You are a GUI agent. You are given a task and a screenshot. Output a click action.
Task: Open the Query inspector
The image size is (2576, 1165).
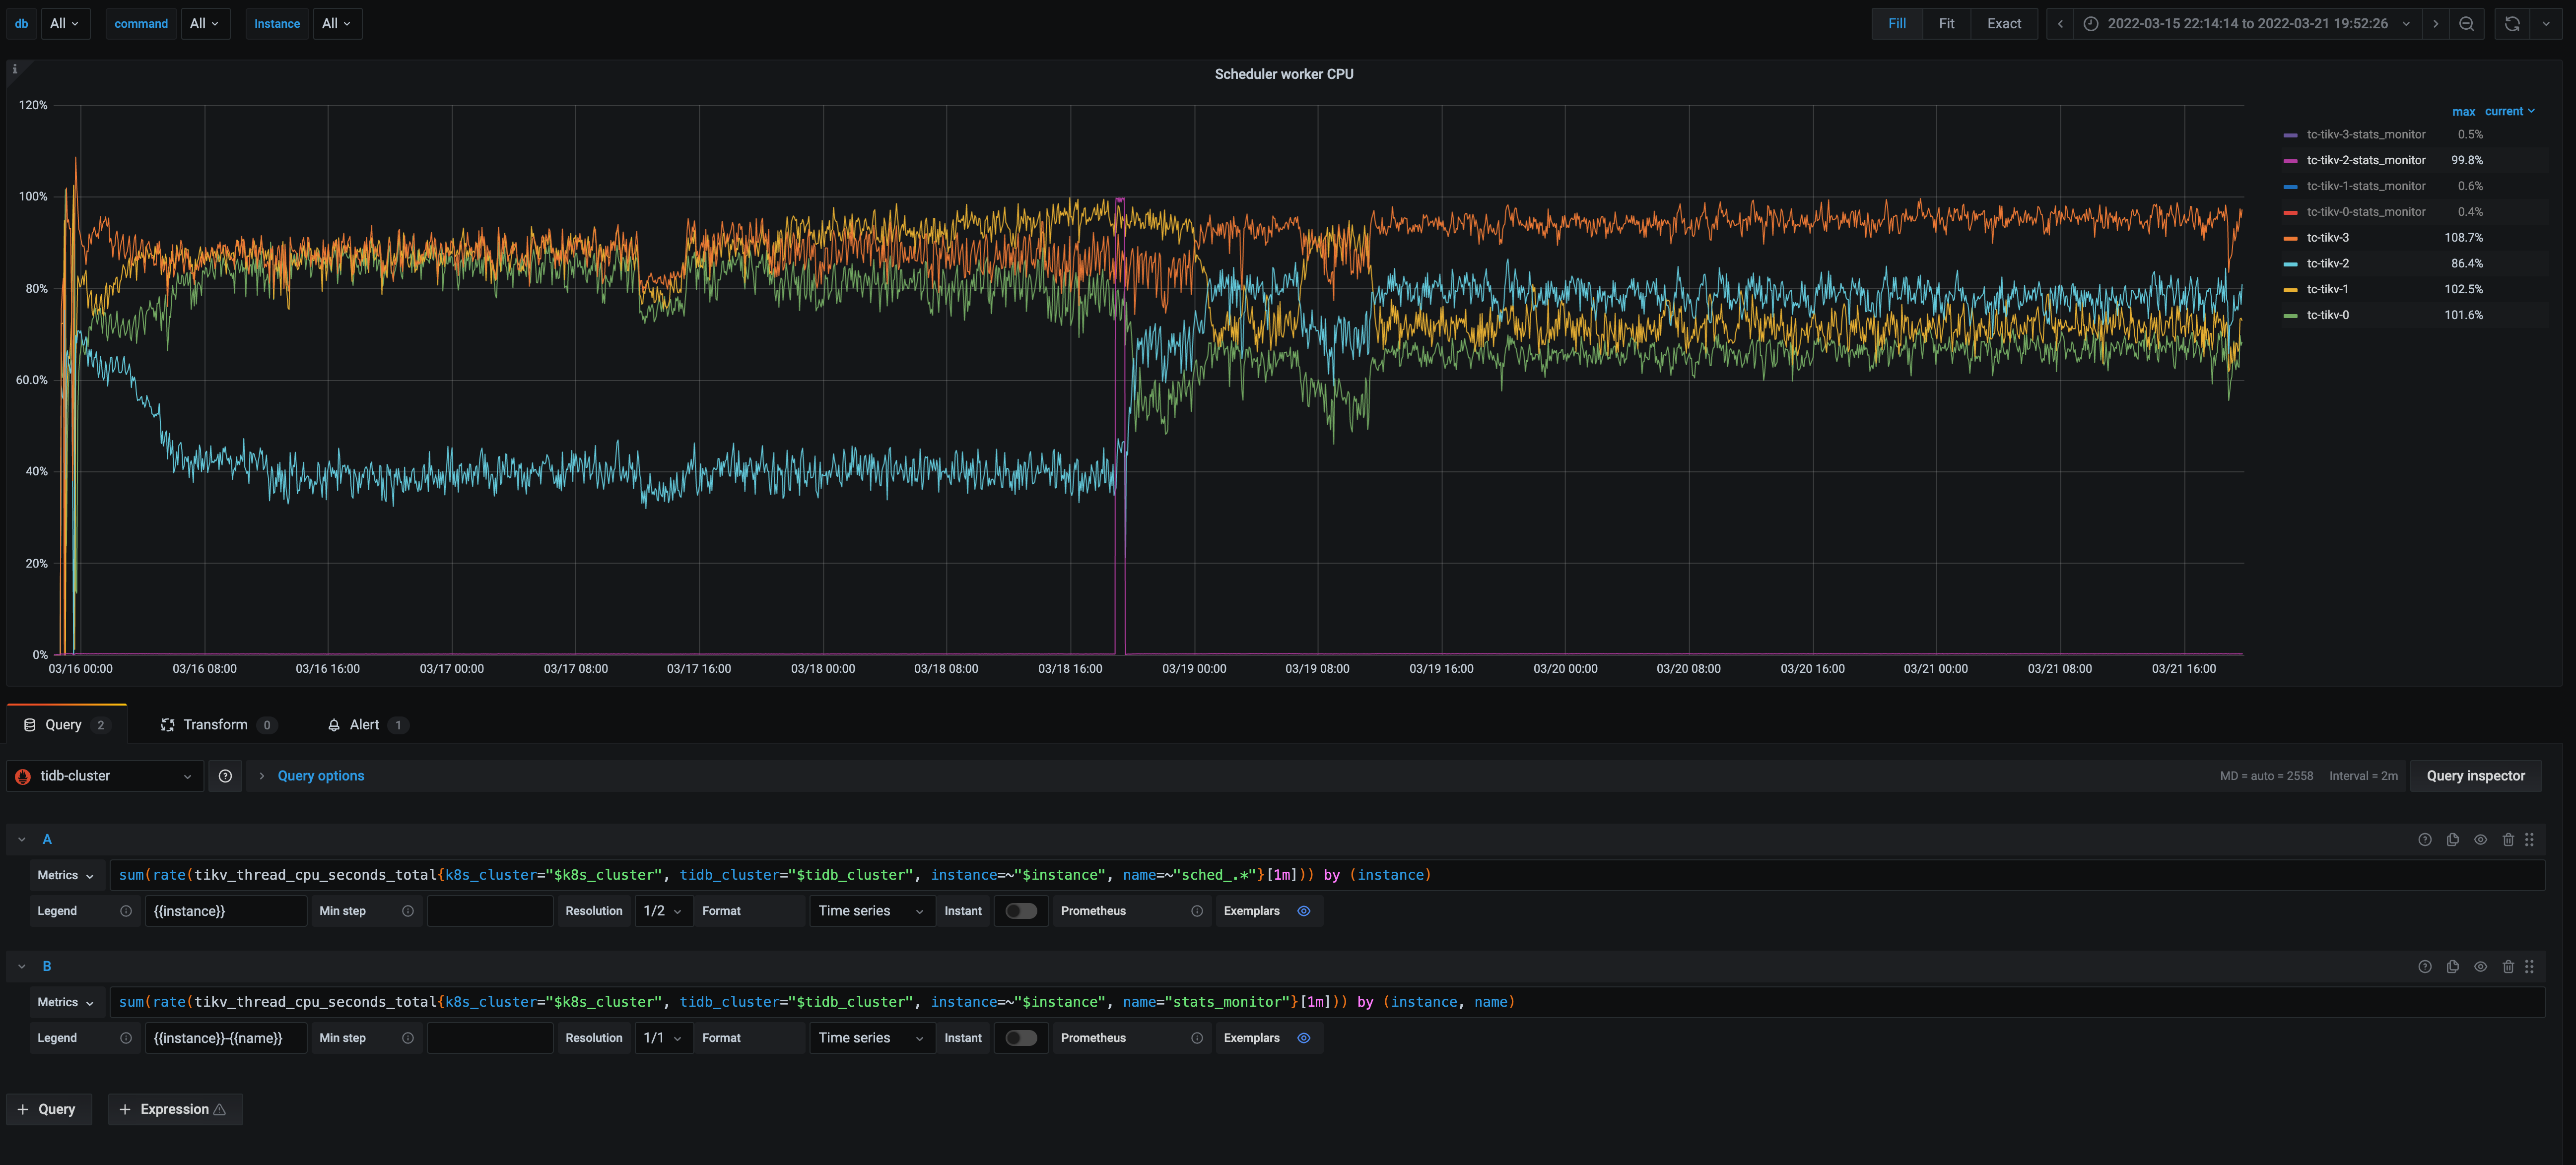click(x=2475, y=775)
